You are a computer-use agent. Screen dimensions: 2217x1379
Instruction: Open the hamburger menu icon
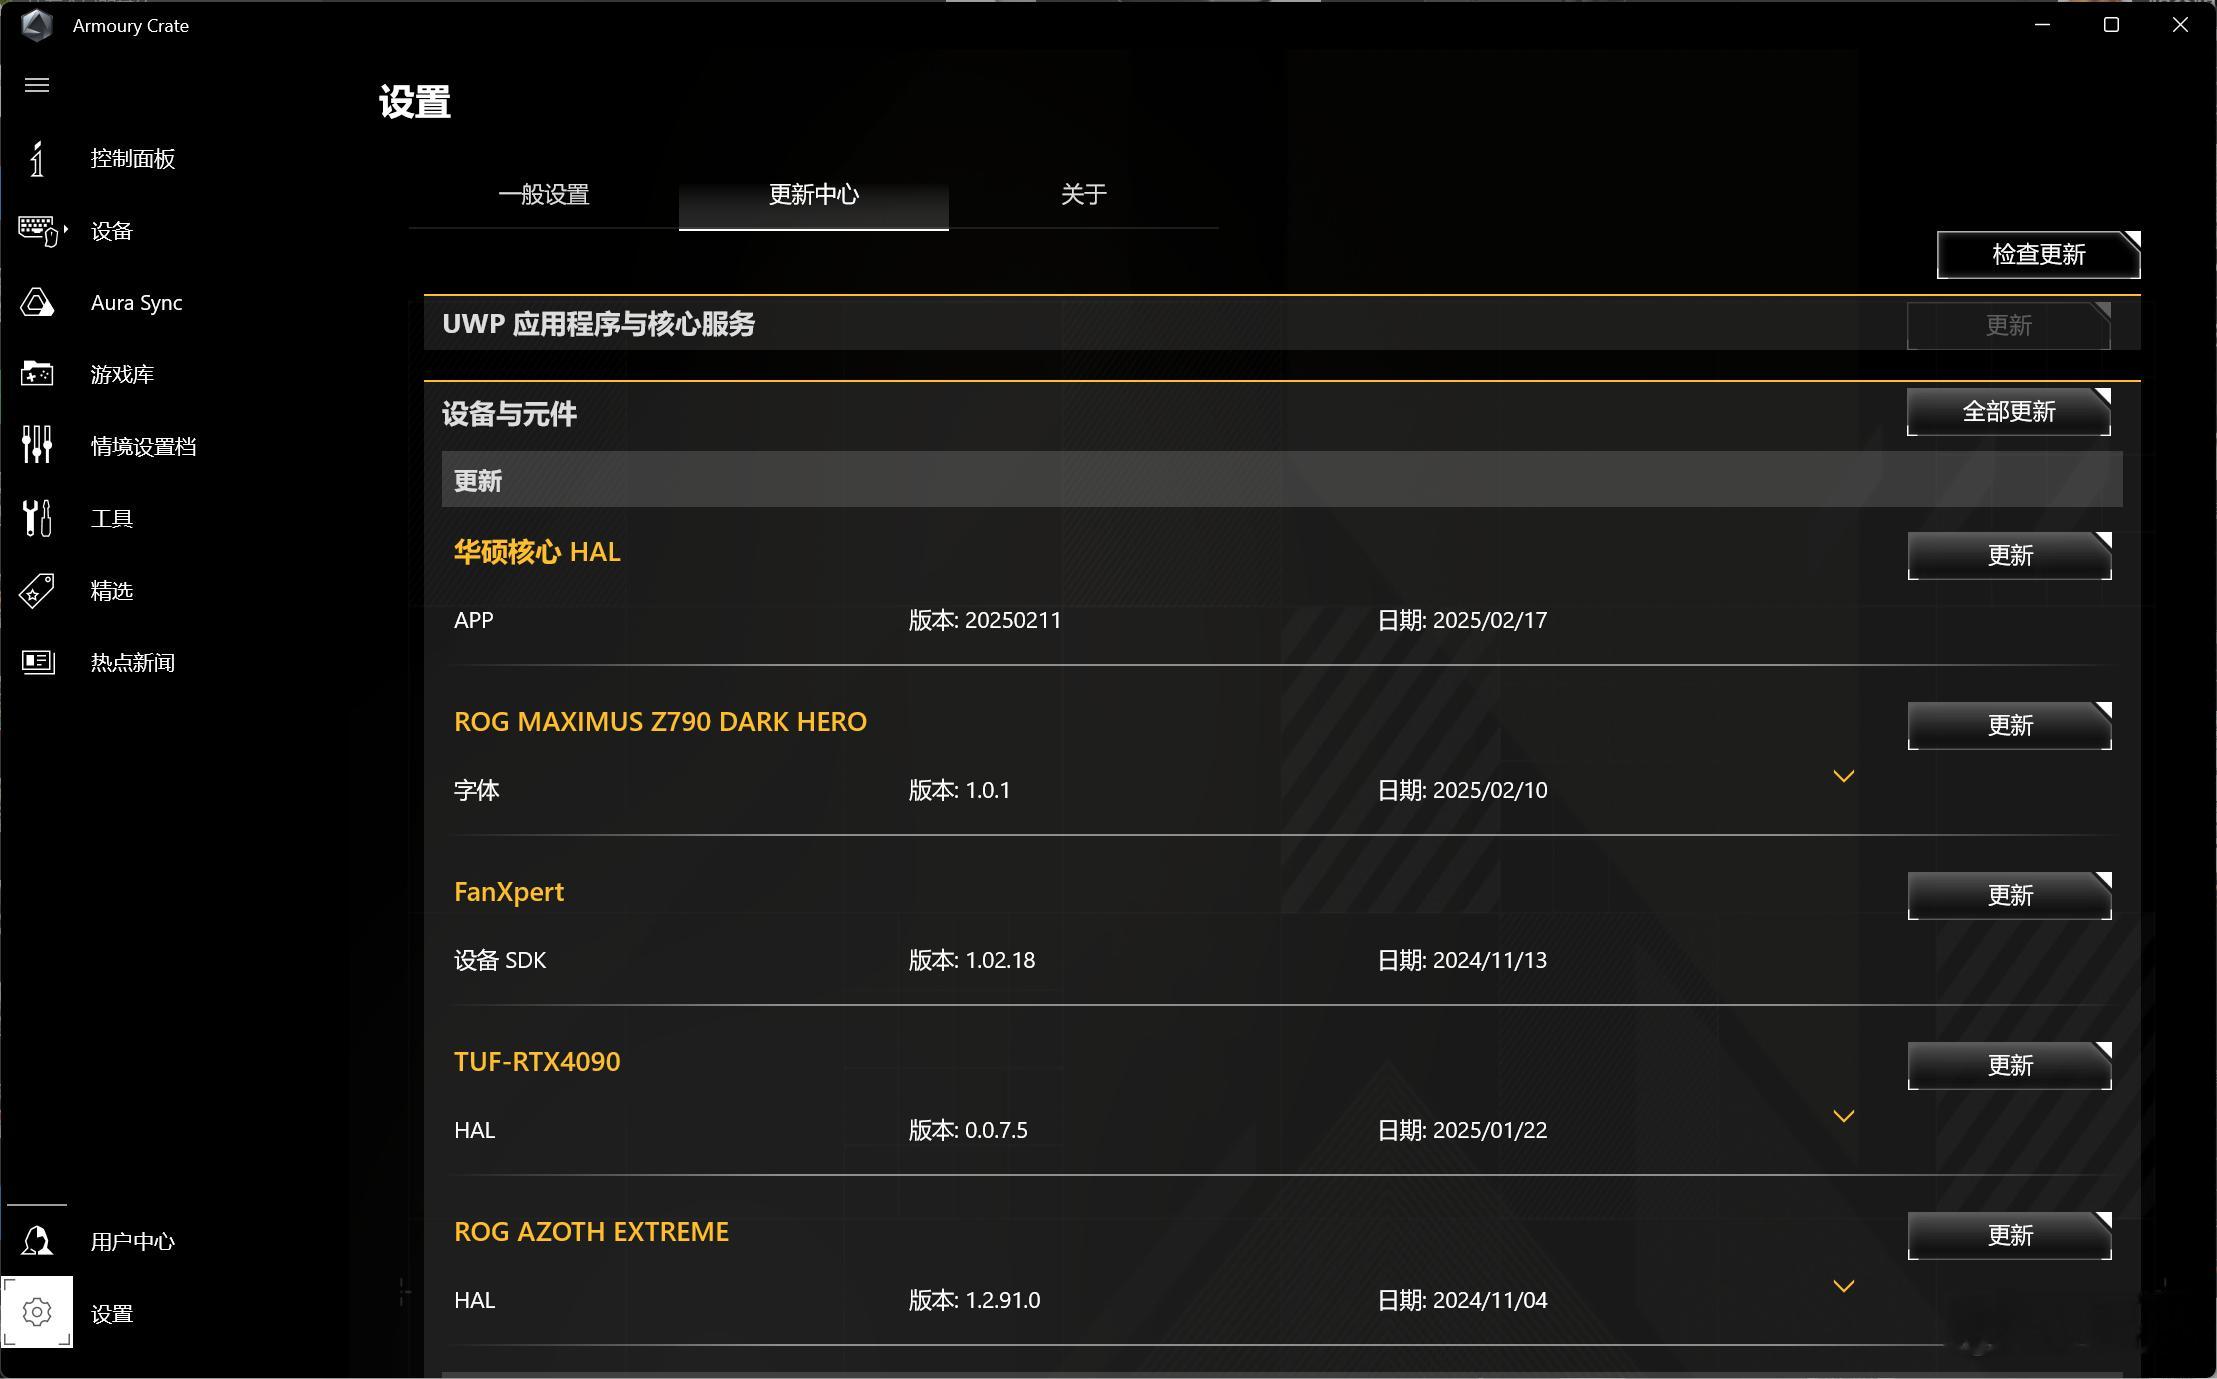pyautogui.click(x=37, y=85)
